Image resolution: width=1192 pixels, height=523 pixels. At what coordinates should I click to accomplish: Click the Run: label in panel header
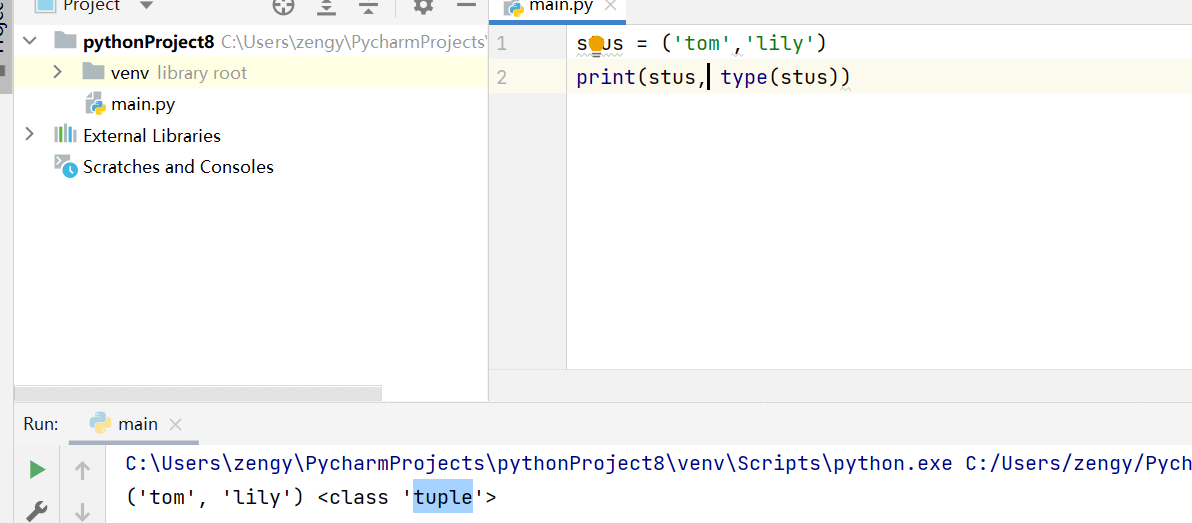[x=40, y=424]
